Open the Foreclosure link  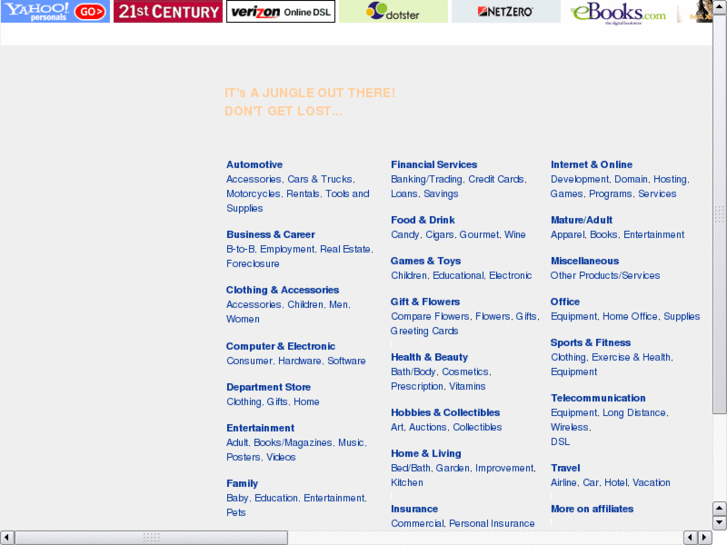(x=253, y=264)
